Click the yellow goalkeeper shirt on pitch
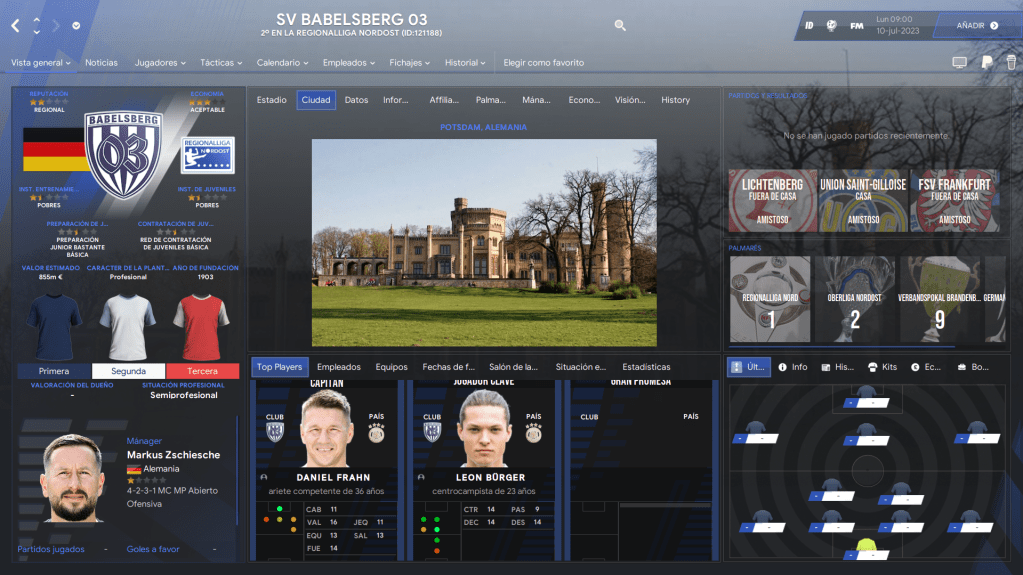The width and height of the screenshot is (1023, 575). tap(866, 547)
